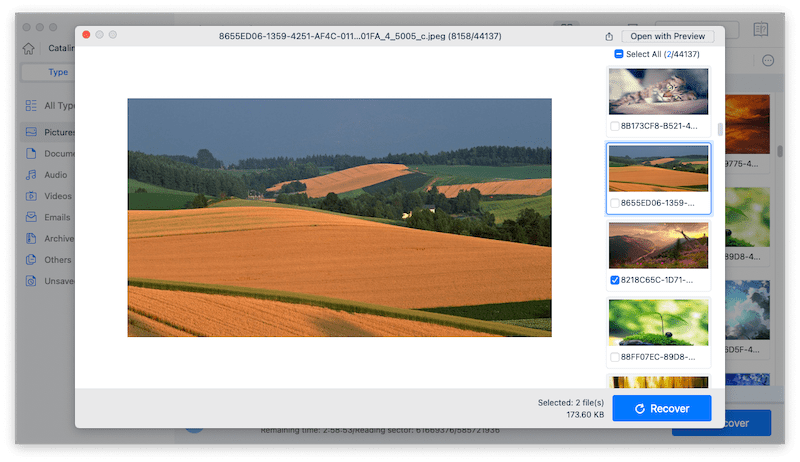
Task: Select the green moss sprout thumbnail
Action: click(x=658, y=322)
